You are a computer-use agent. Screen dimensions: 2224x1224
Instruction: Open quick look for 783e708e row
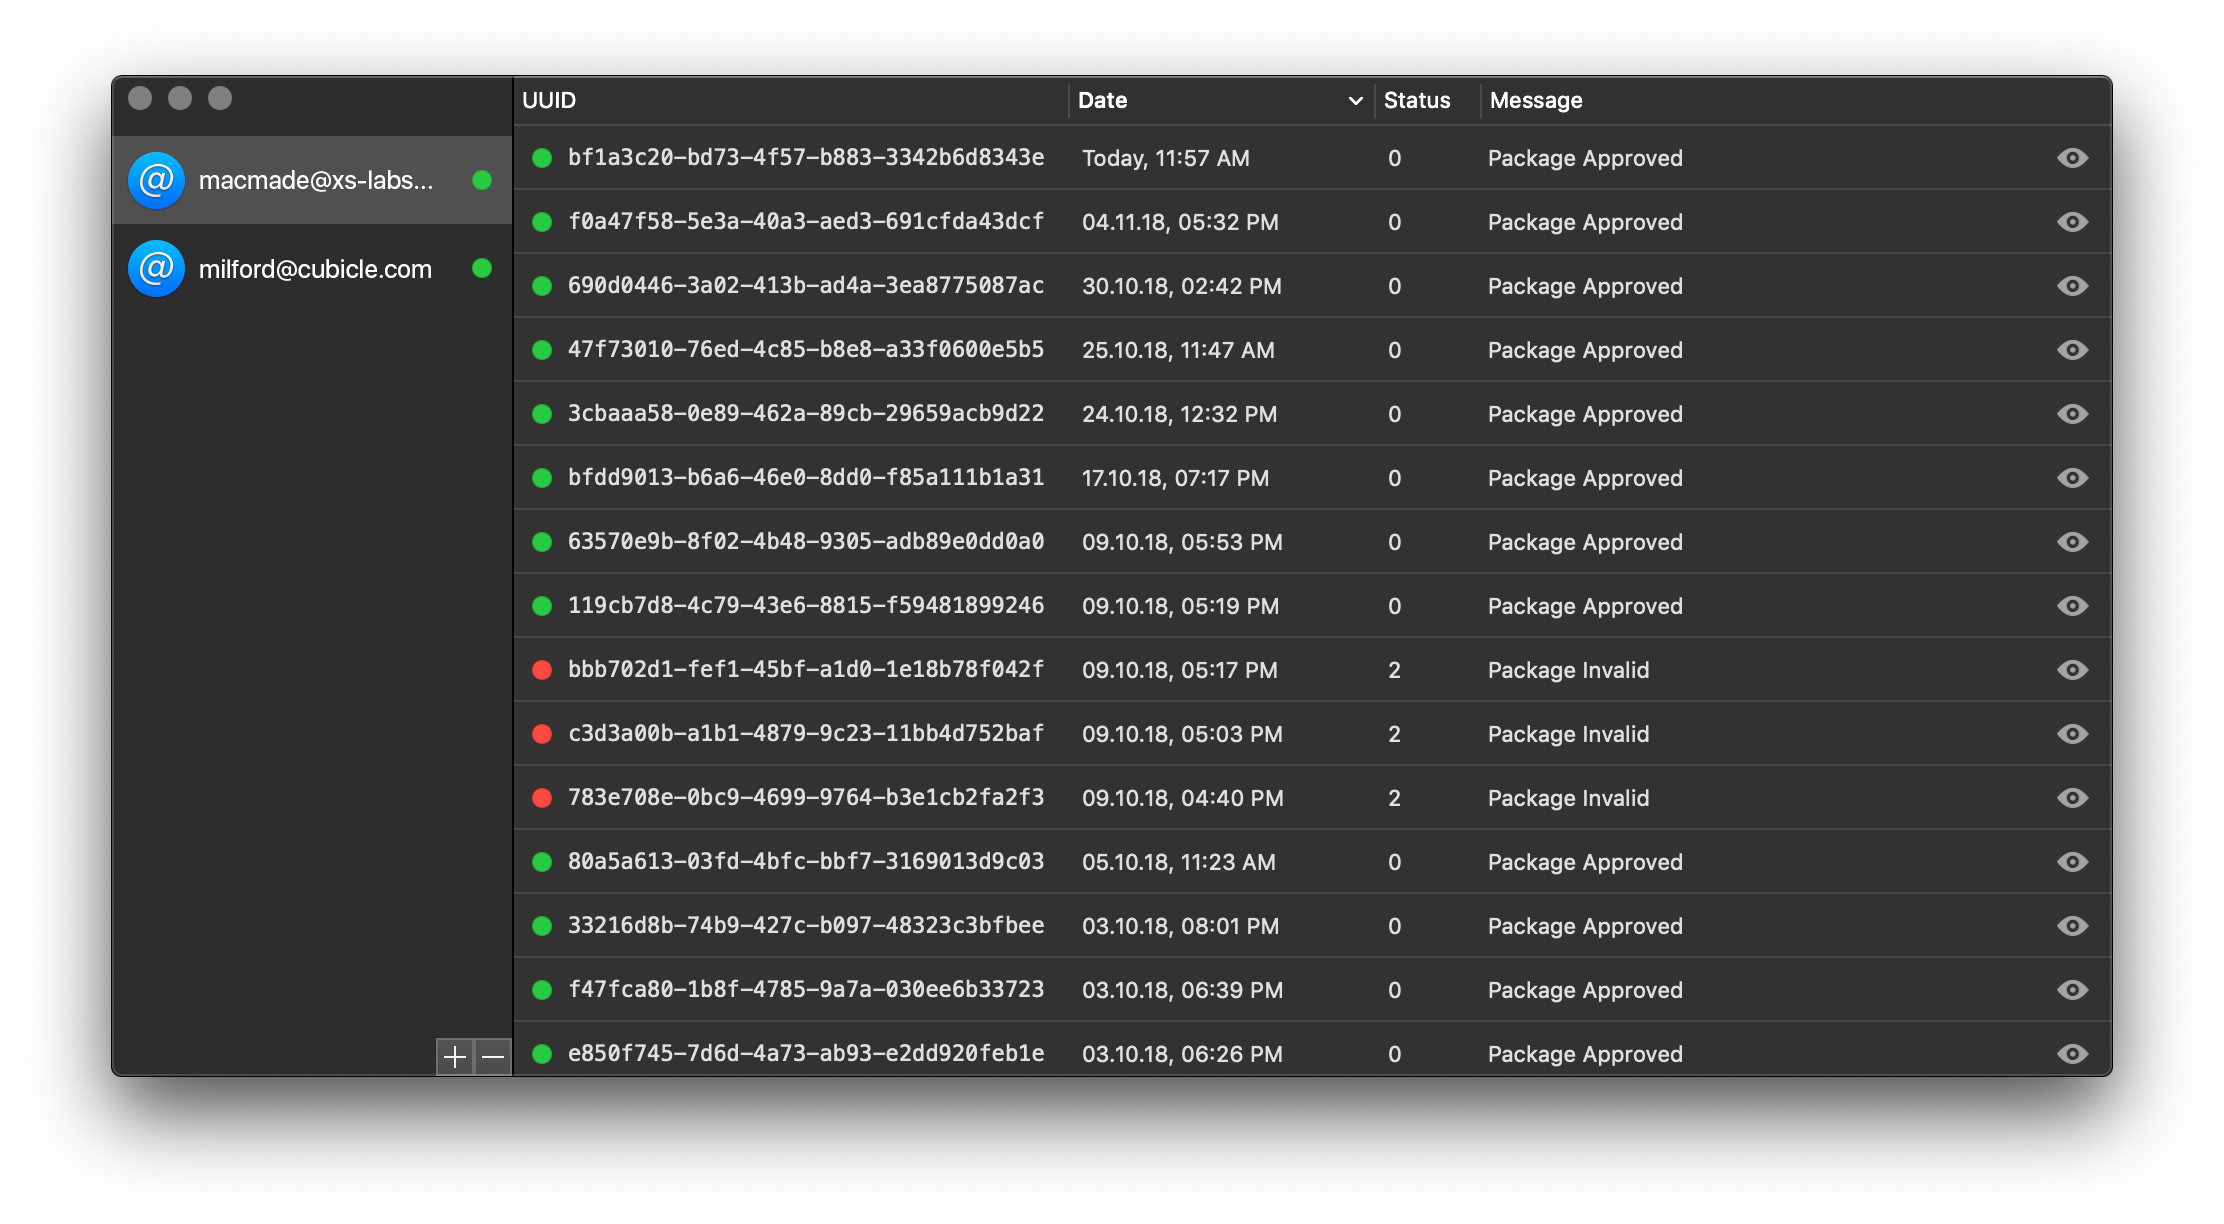pyautogui.click(x=2072, y=798)
